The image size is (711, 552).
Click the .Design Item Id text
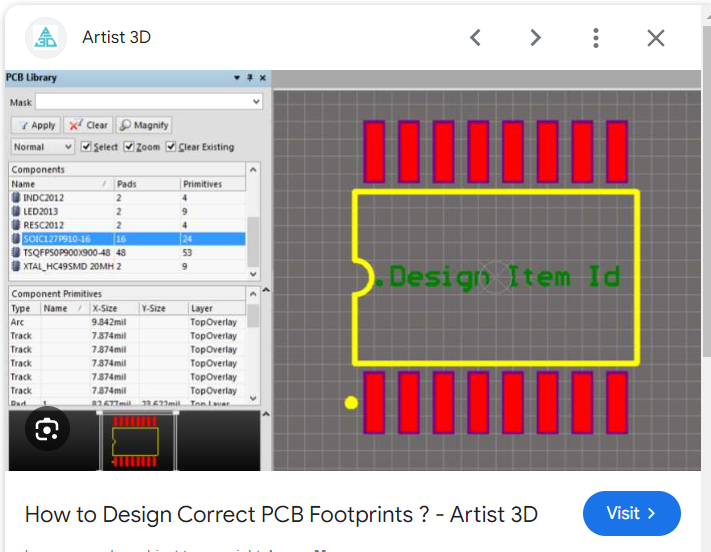pos(497,276)
